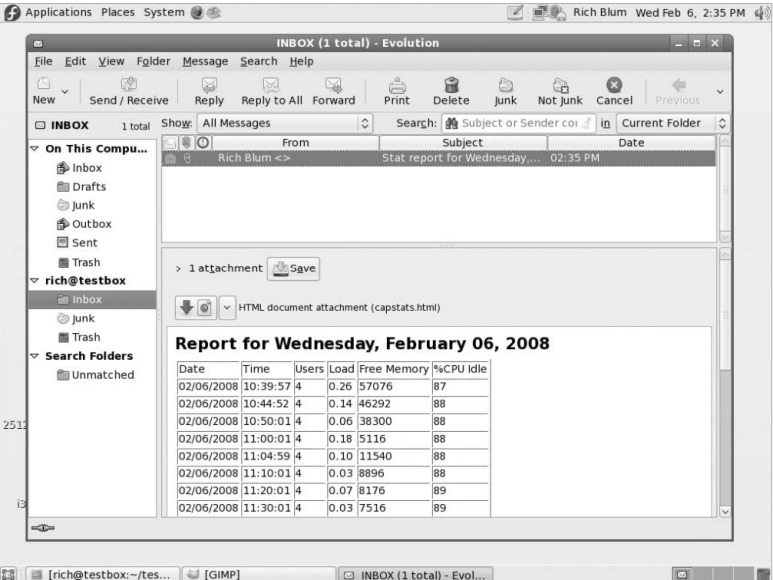Click the message preview vertical scrollbar
Viewport: 773px width, 580px height.
coord(725,382)
